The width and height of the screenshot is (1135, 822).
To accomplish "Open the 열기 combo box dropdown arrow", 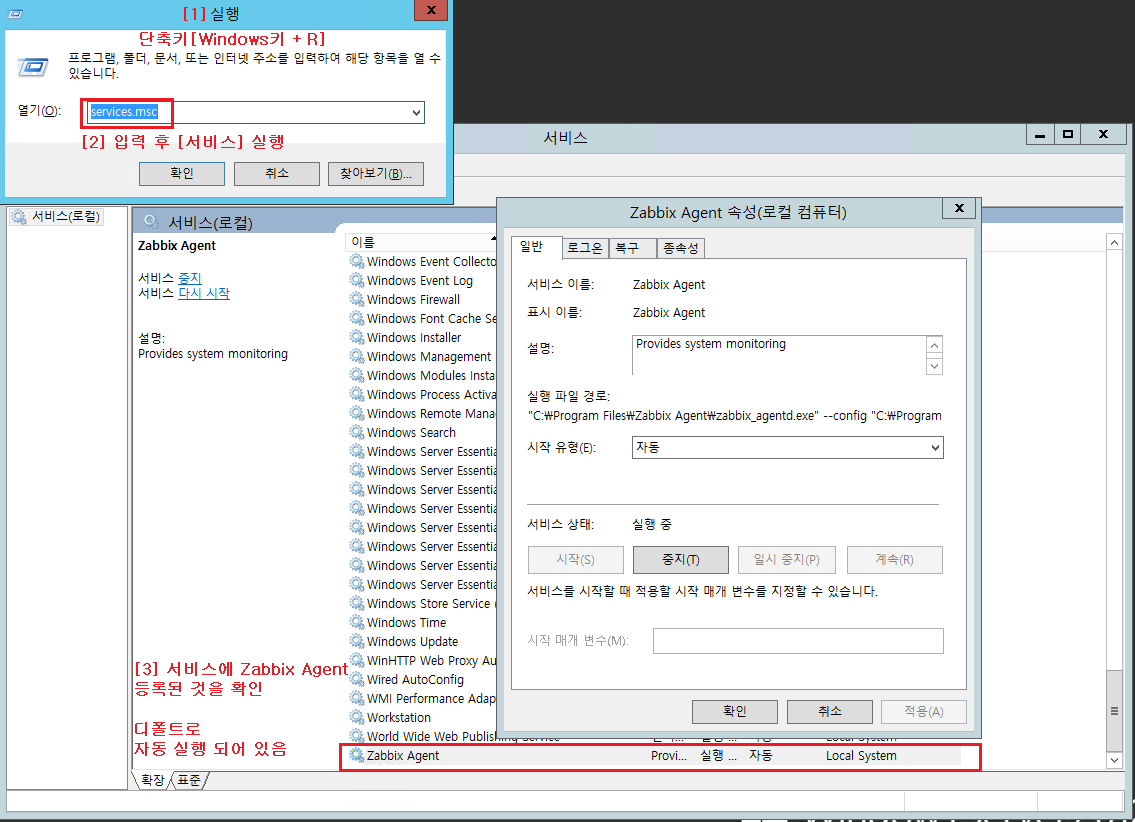I will [x=416, y=112].
